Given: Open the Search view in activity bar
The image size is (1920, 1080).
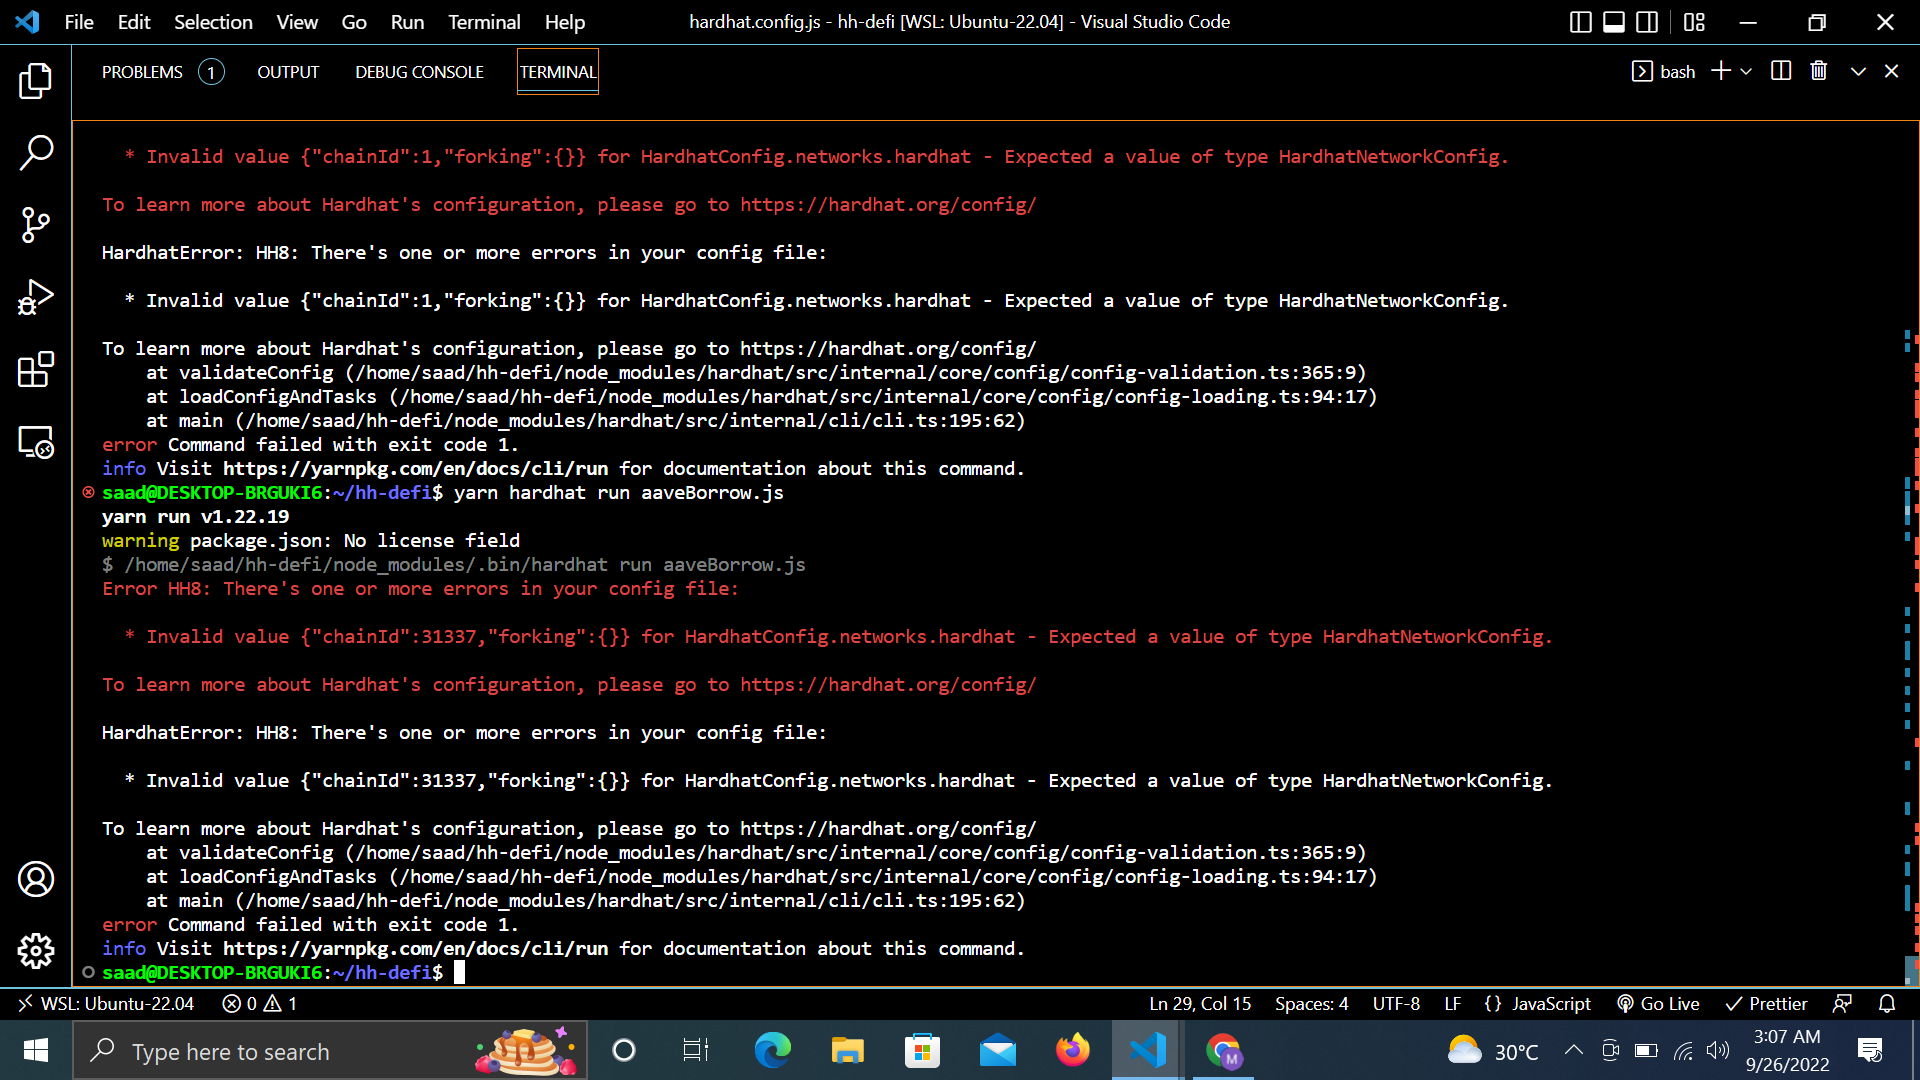Looking at the screenshot, I should point(36,153).
